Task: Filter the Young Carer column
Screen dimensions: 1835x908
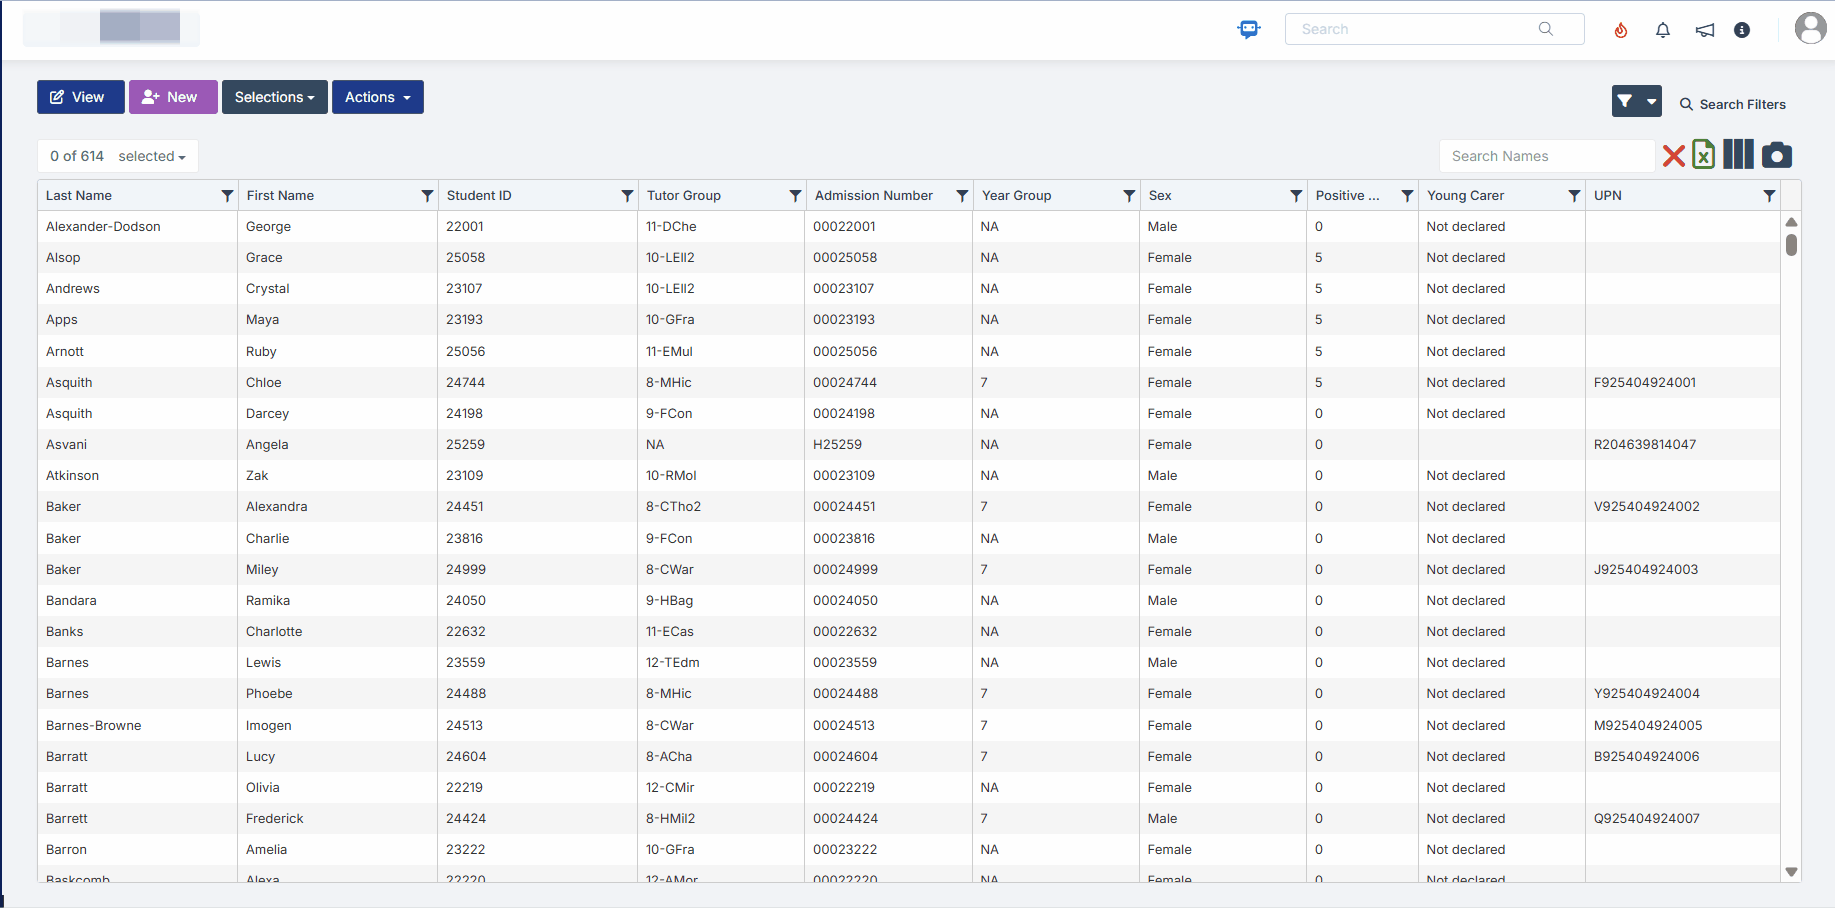Action: 1574,196
